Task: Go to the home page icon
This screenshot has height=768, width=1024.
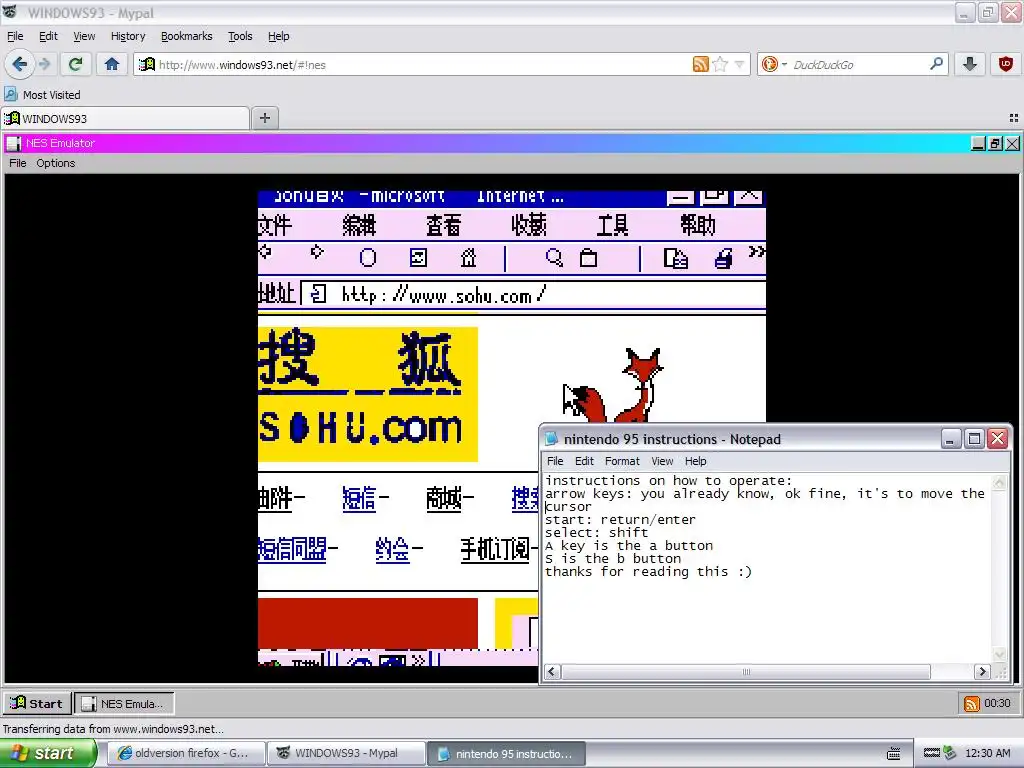Action: pyautogui.click(x=112, y=64)
